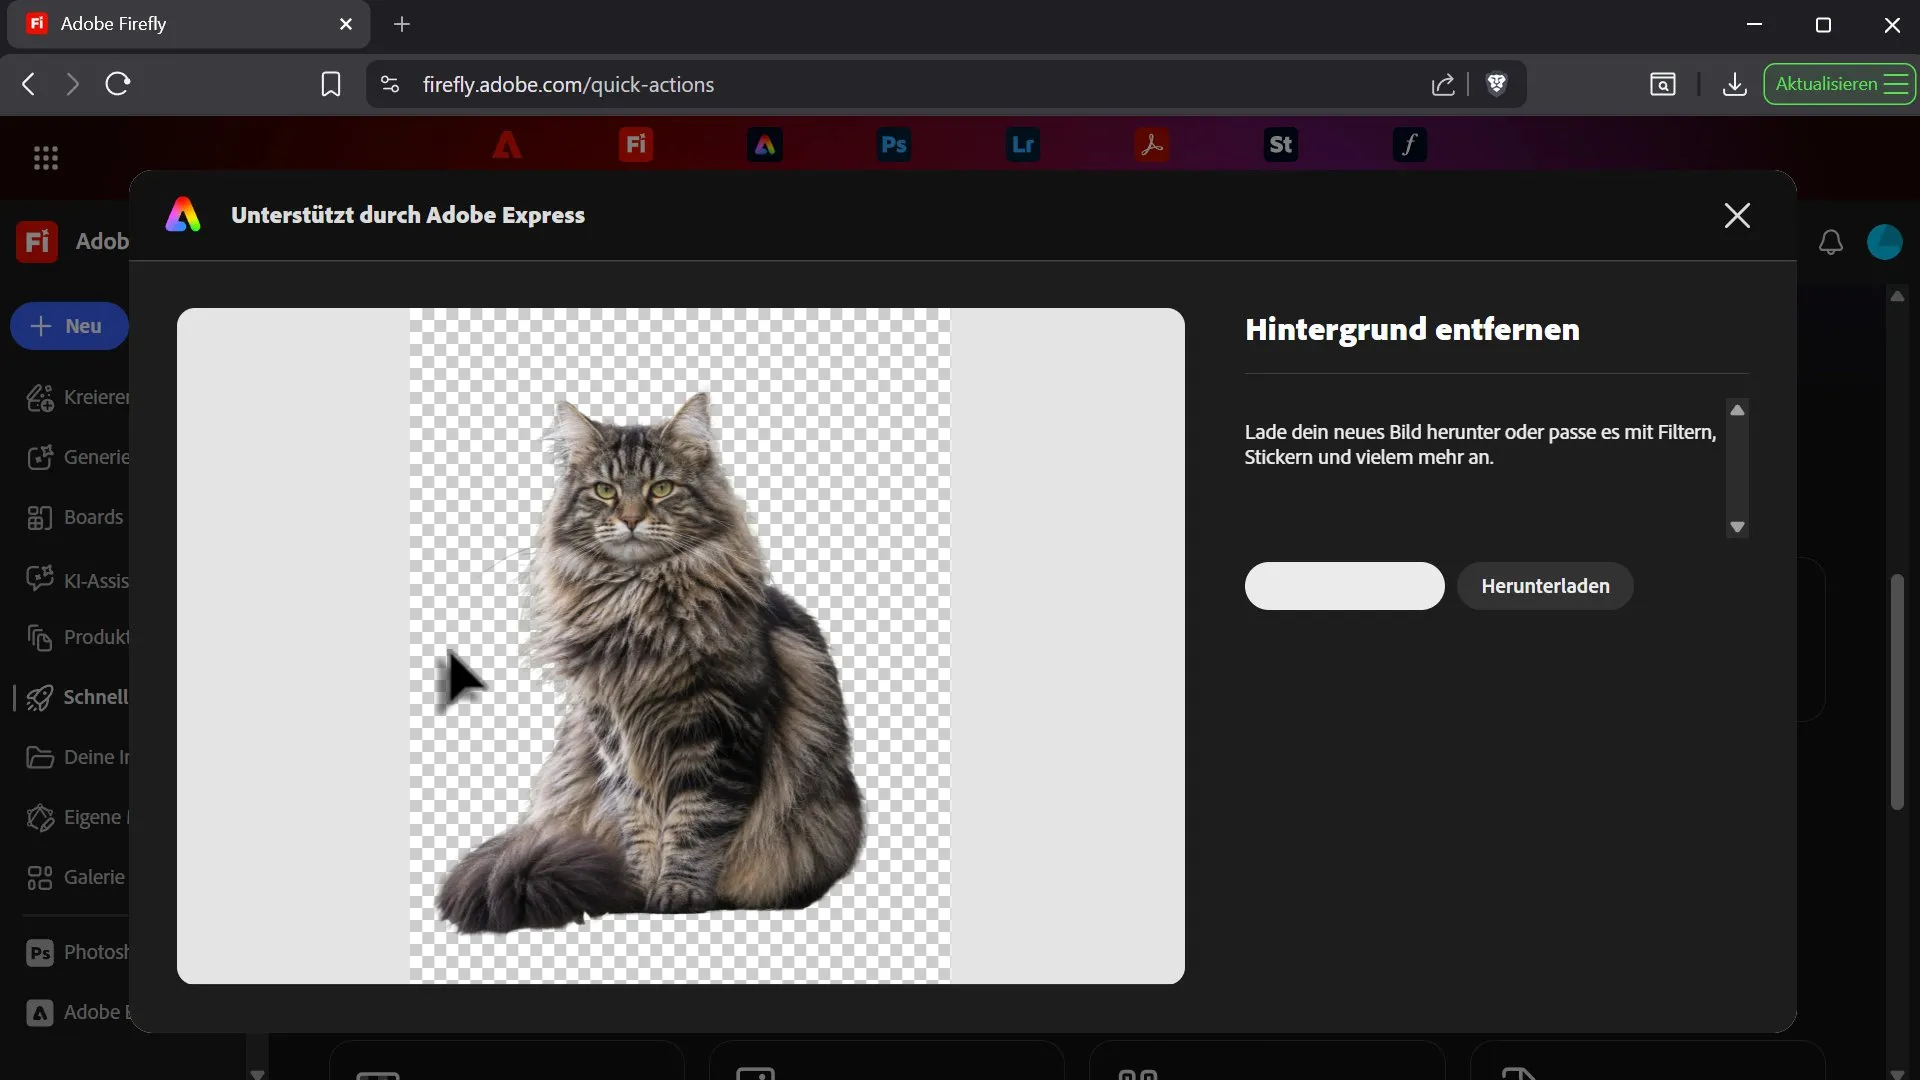1920x1080 pixels.
Task: Click the Aktualisieren update button
Action: click(1840, 84)
